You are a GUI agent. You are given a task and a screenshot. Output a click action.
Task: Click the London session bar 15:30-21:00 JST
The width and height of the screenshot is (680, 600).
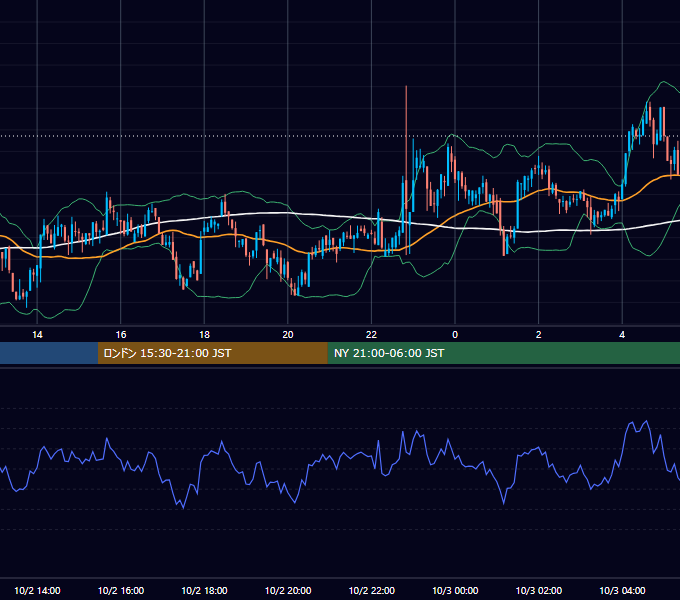click(212, 353)
